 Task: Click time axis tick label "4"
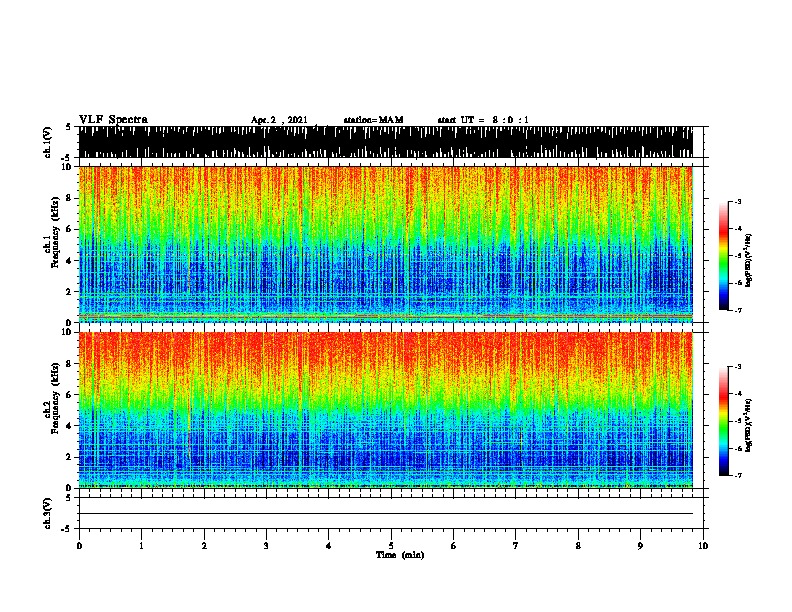(x=329, y=546)
